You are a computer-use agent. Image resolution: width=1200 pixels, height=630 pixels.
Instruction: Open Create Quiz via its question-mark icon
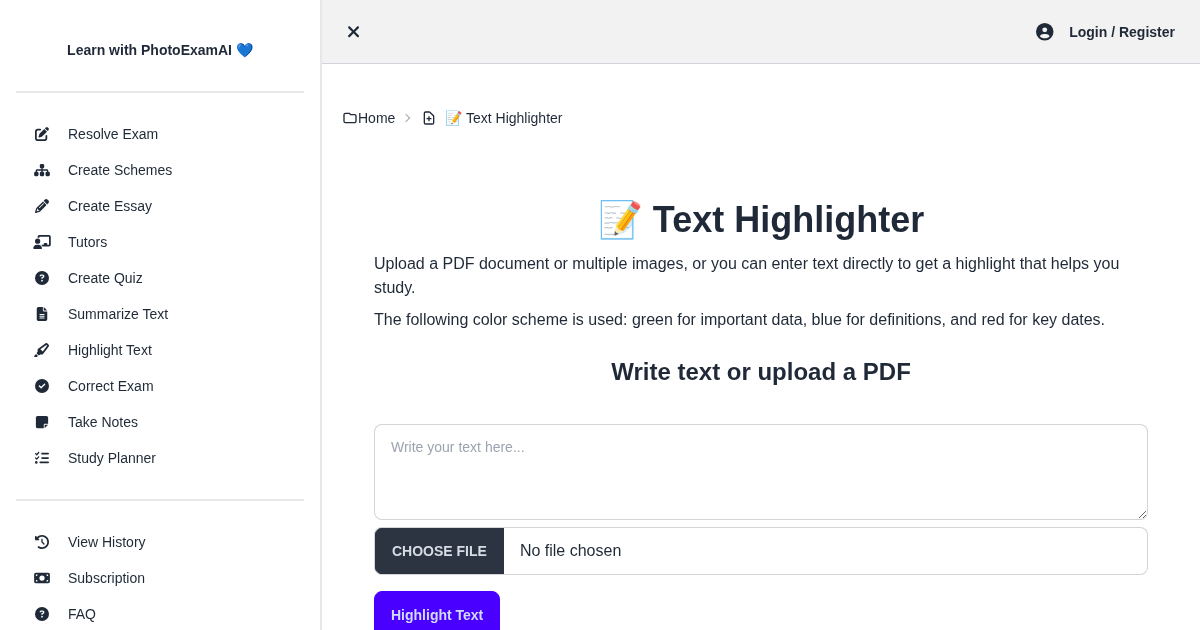pyautogui.click(x=42, y=278)
